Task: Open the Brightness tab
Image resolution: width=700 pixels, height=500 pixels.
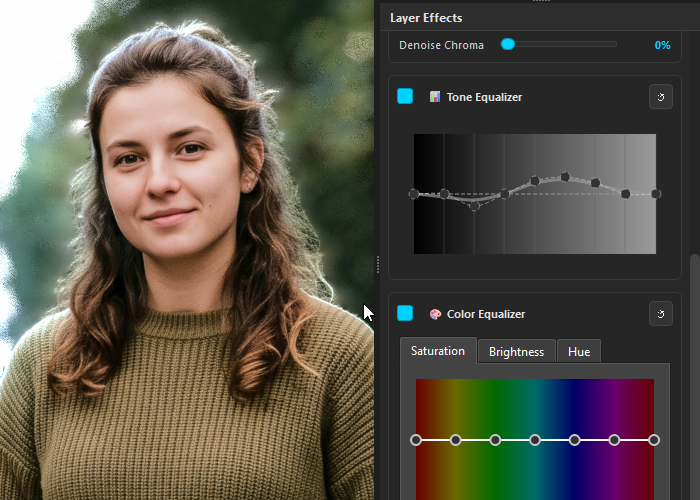Action: pos(517,352)
